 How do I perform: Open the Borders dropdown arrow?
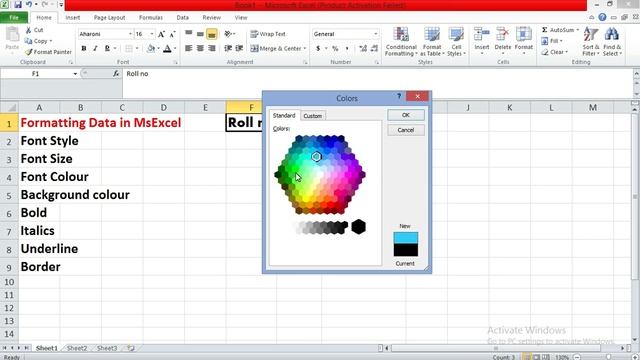point(137,48)
